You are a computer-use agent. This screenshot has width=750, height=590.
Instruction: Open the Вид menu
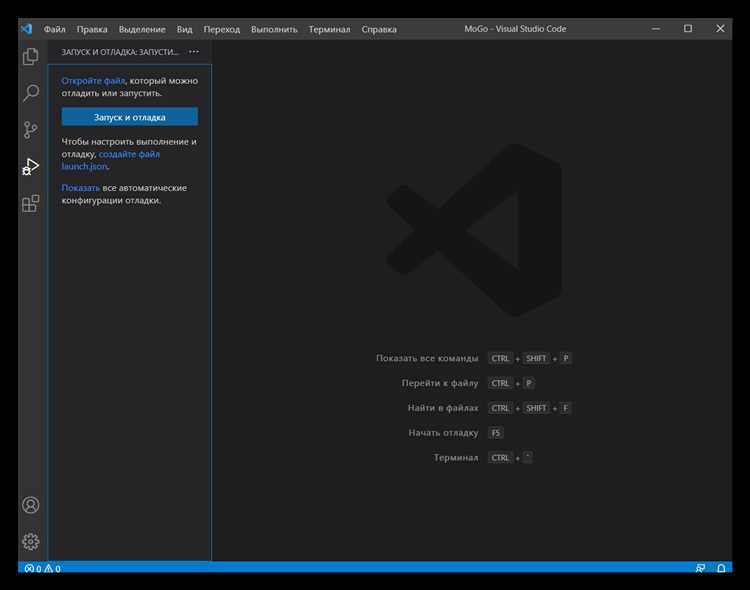[185, 29]
